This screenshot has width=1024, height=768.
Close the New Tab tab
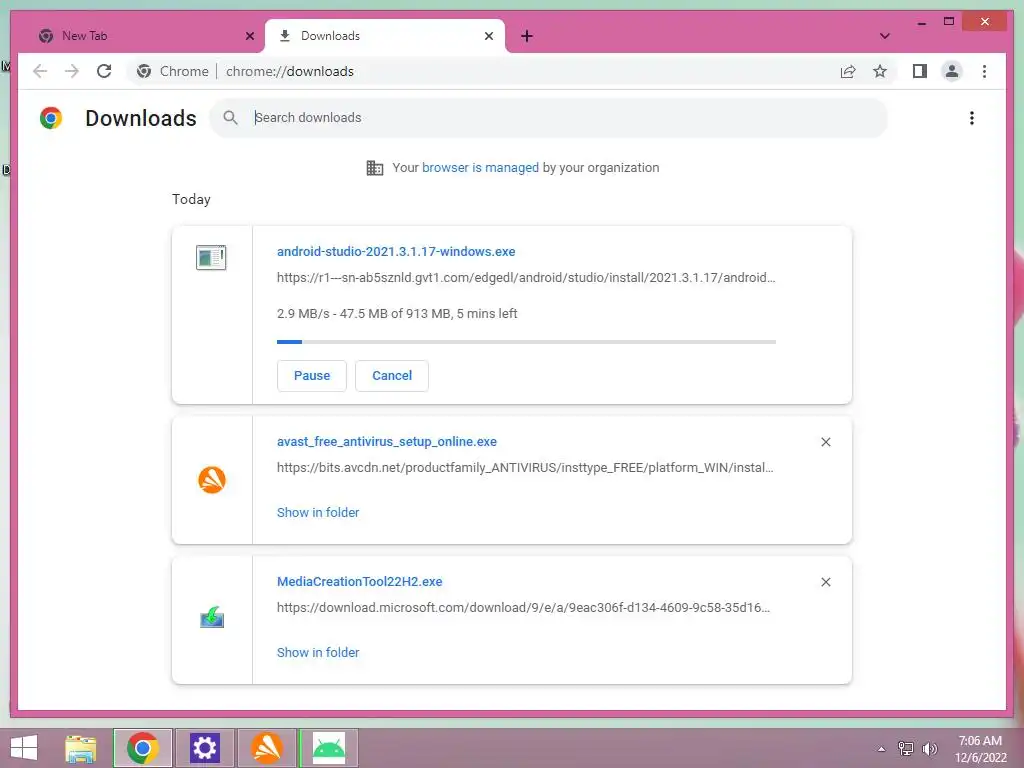249,36
